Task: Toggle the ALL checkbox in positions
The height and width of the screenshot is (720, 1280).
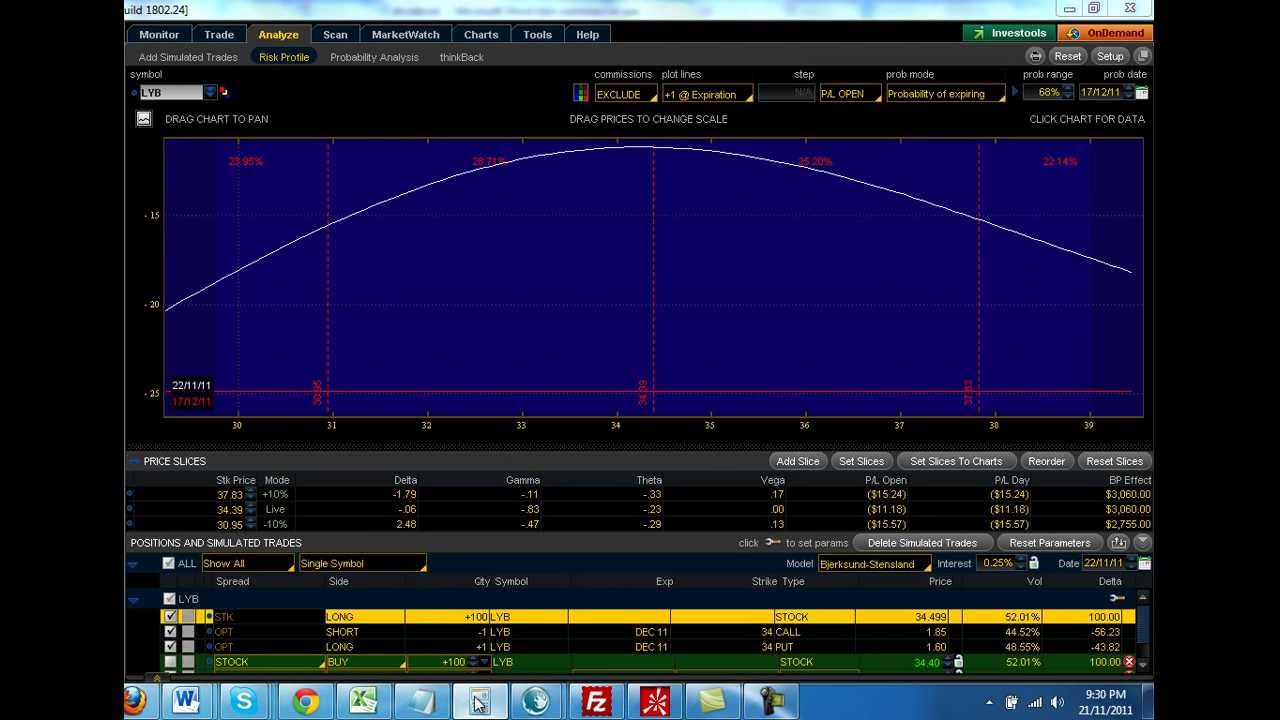Action: point(169,563)
